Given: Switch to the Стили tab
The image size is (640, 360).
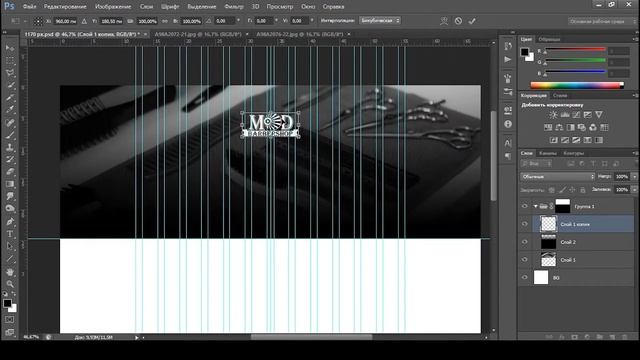Looking at the screenshot, I should pyautogui.click(x=560, y=96).
